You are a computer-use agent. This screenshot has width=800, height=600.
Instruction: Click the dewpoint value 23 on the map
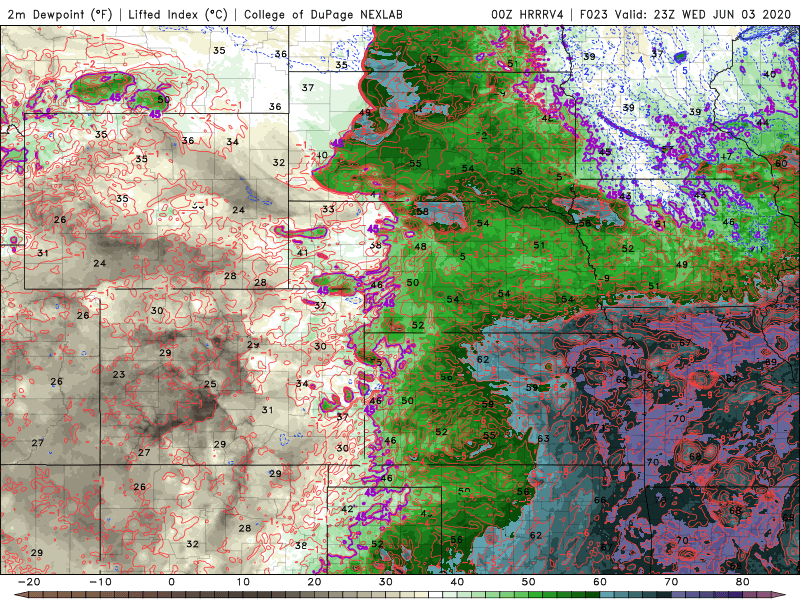pyautogui.click(x=119, y=374)
